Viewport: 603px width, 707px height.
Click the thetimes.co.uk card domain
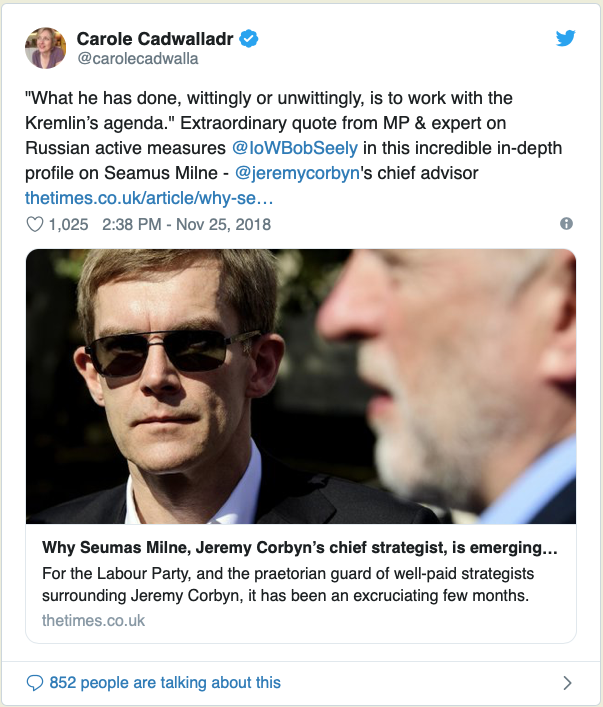tap(93, 620)
